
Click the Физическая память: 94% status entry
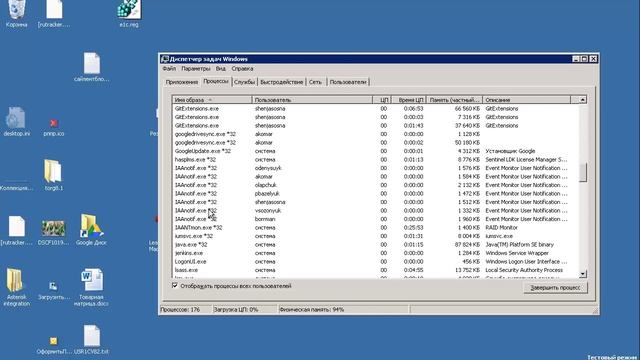(343, 309)
